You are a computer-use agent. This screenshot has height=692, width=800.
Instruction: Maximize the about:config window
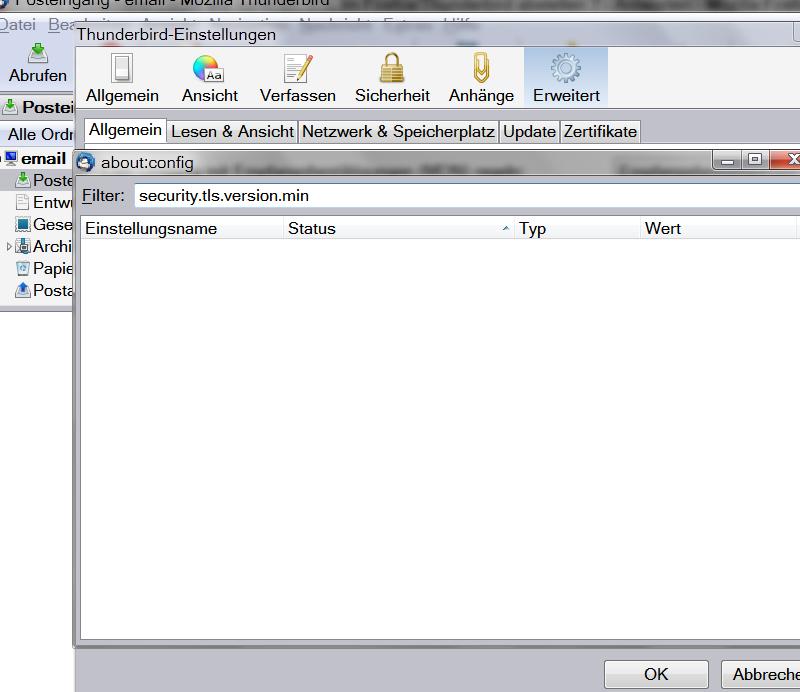755,160
